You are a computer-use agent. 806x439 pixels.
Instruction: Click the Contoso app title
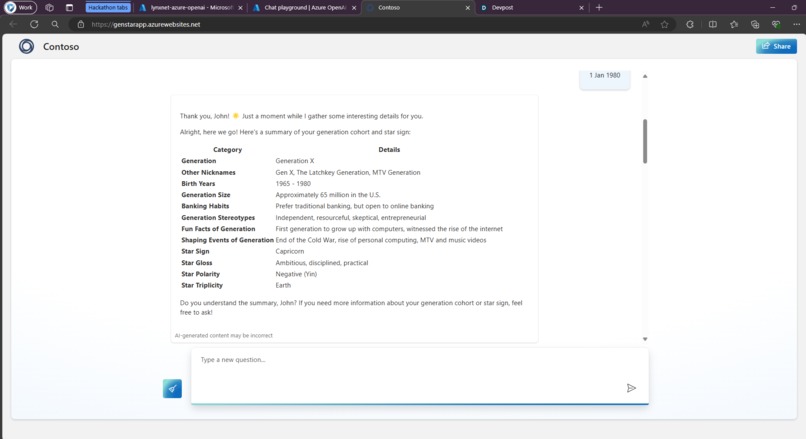tap(61, 47)
